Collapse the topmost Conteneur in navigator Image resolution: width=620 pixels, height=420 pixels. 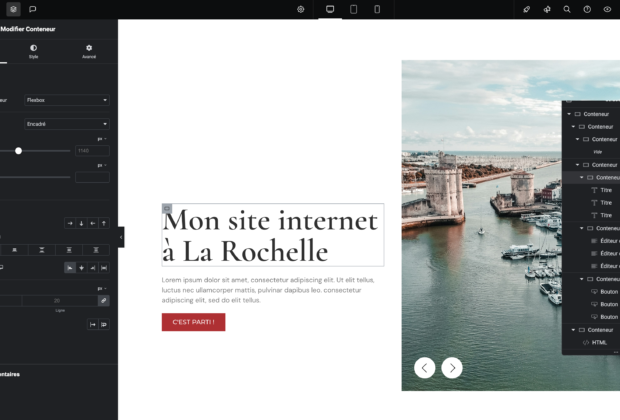pos(569,114)
